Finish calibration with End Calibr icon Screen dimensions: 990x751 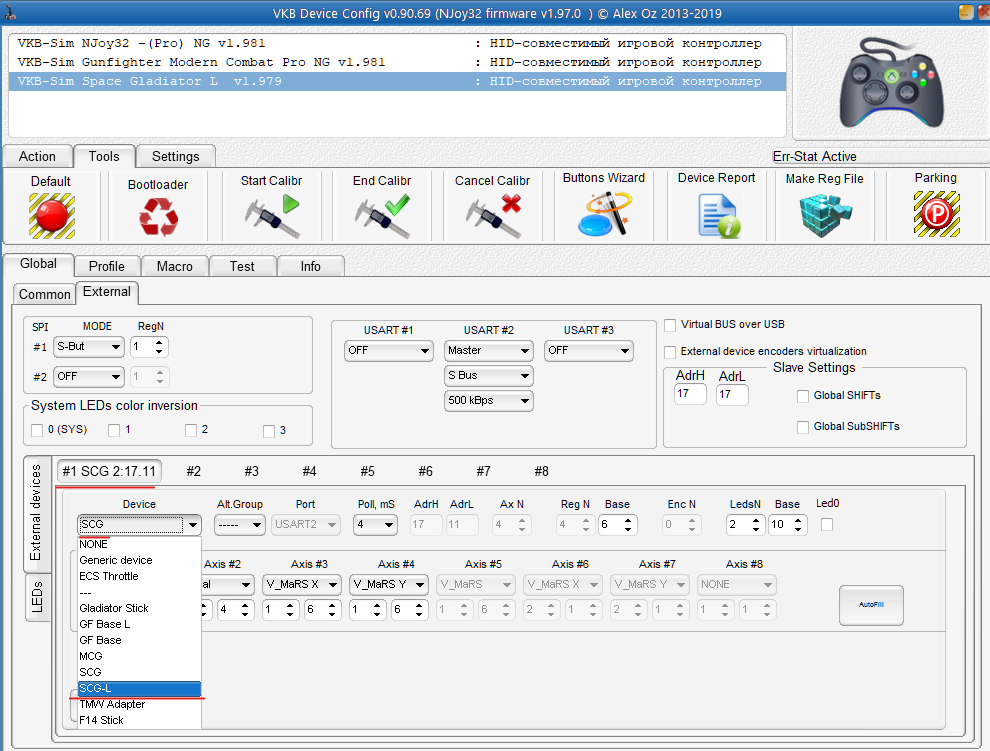(x=383, y=215)
